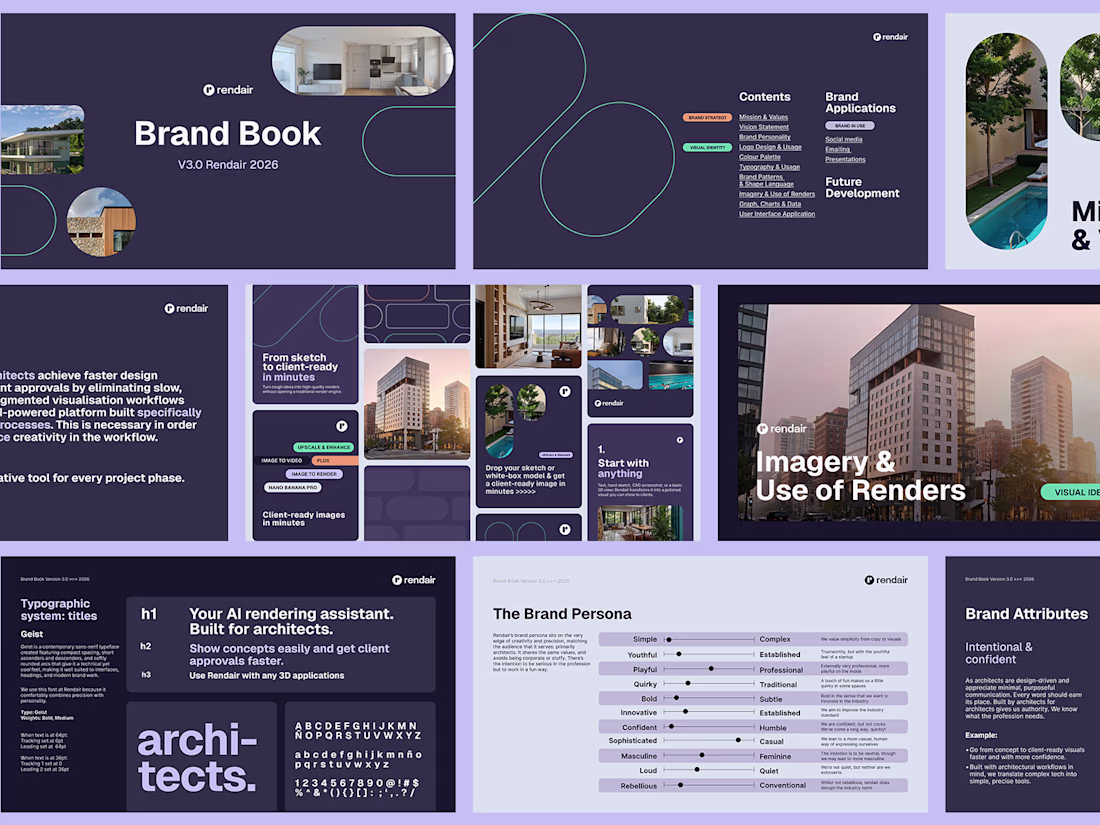
Task: Click the Playful–Professional slider knob
Action: coord(711,669)
